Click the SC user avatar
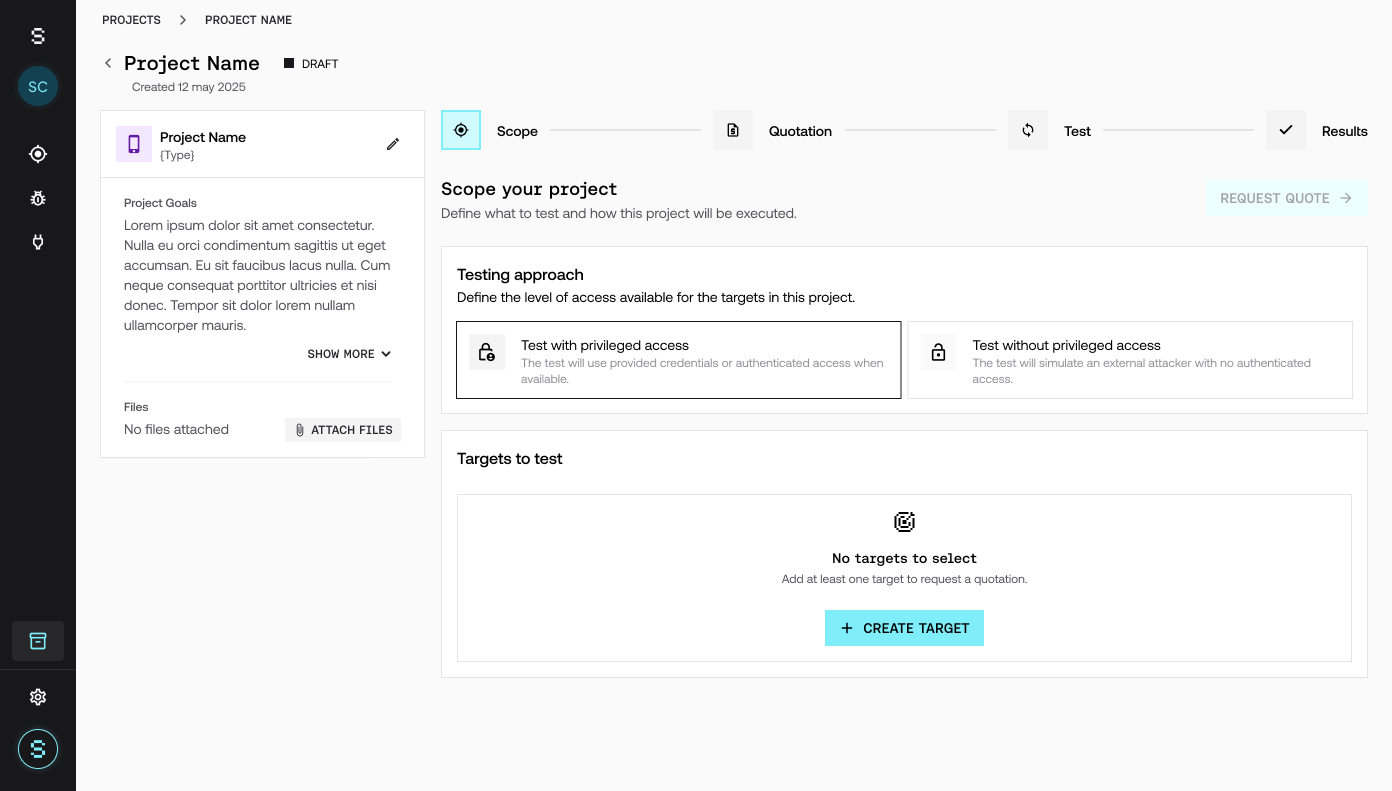The width and height of the screenshot is (1392, 791). click(38, 87)
